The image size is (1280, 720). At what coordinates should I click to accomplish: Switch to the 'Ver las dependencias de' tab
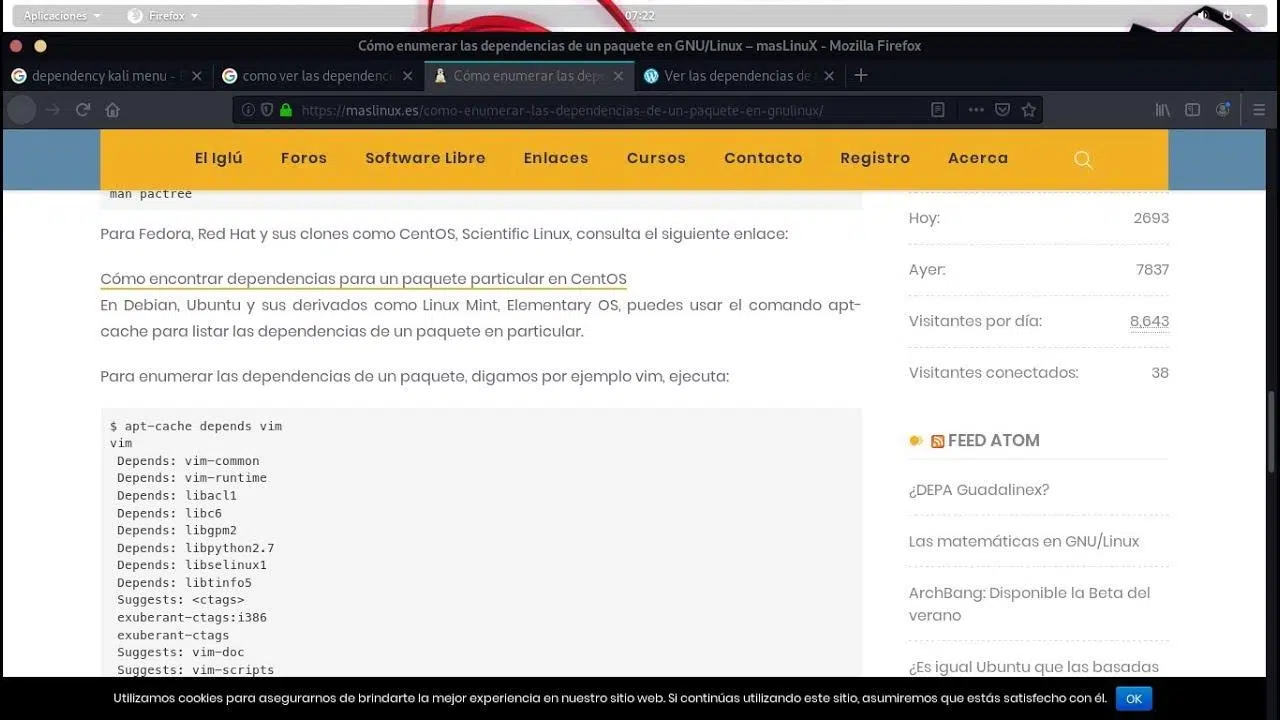[740, 76]
